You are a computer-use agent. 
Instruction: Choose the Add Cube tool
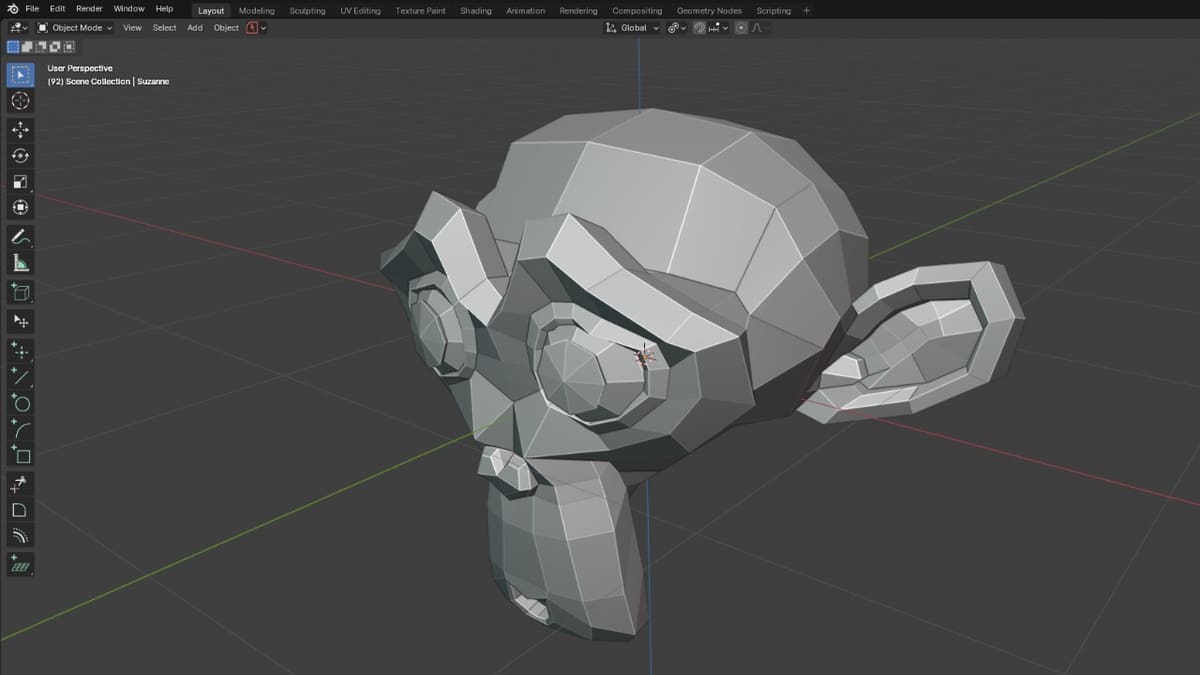point(19,292)
